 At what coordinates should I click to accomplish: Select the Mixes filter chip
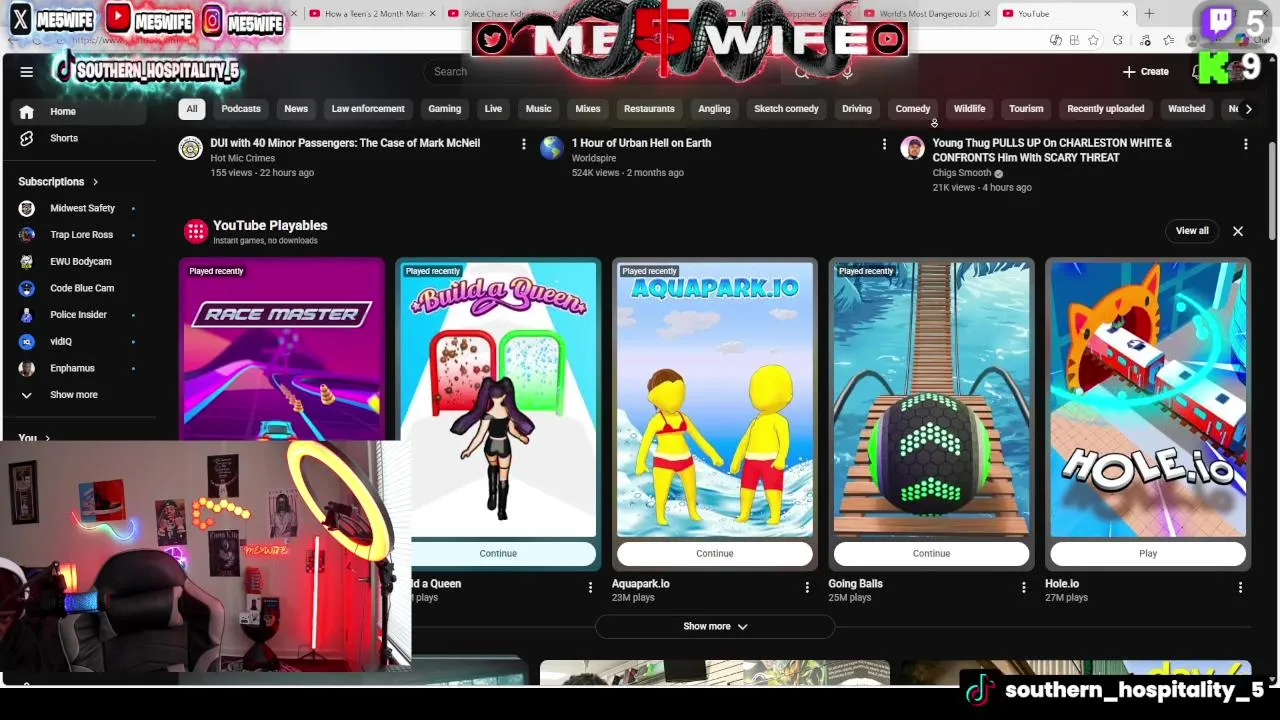pos(588,109)
